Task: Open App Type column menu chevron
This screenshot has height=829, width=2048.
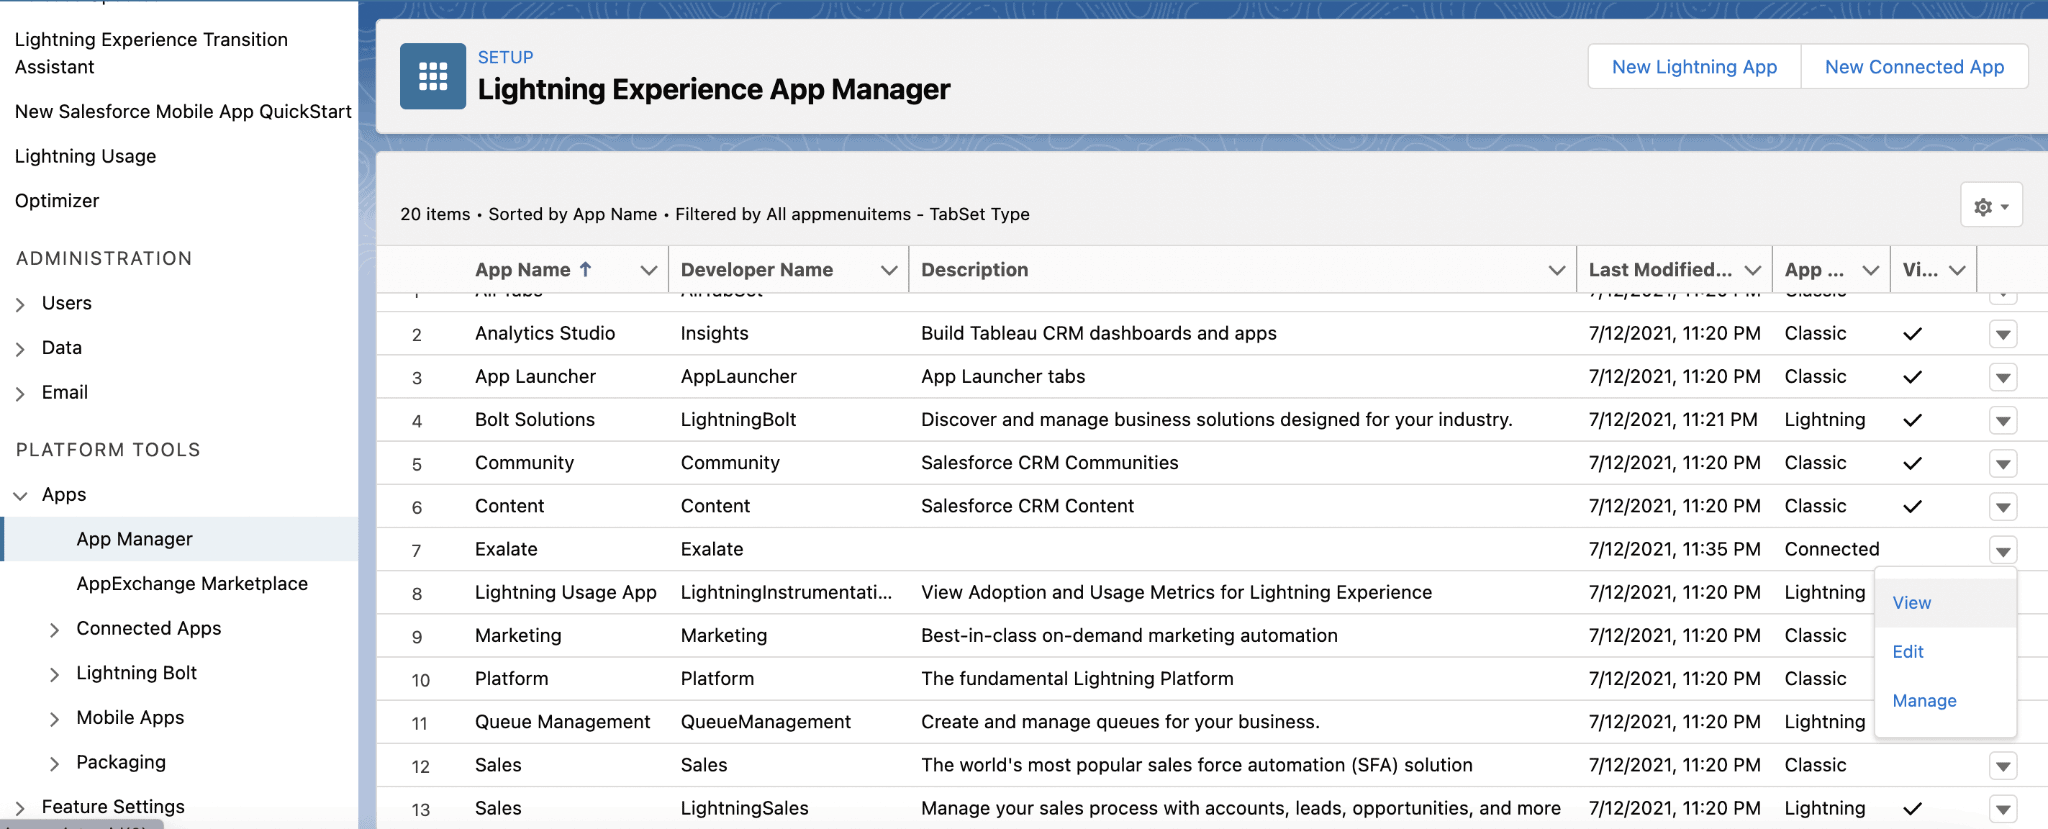Action: (x=1871, y=270)
